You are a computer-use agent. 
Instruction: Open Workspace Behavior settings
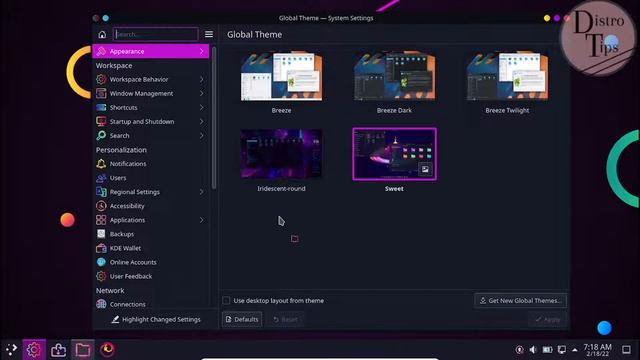[151, 79]
